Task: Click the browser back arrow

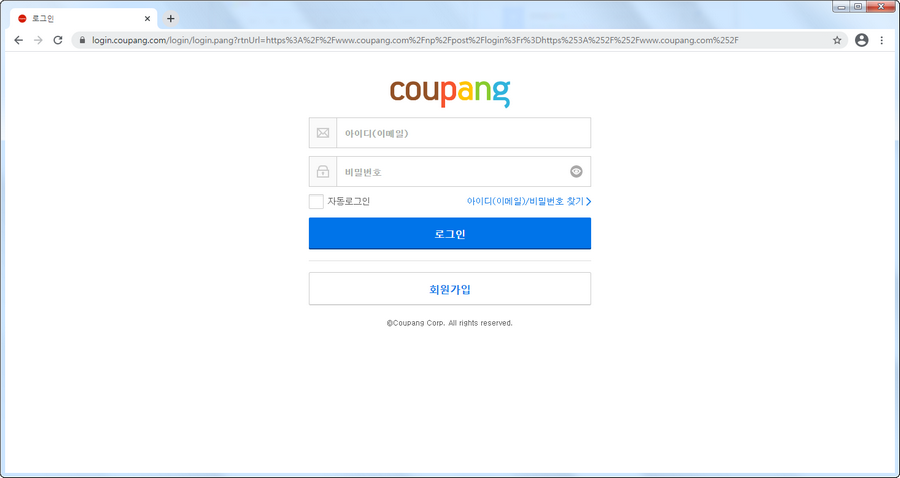Action: [18, 40]
